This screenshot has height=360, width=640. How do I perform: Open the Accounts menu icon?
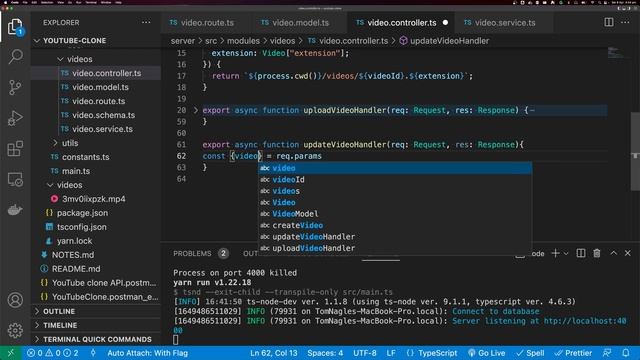(15, 300)
